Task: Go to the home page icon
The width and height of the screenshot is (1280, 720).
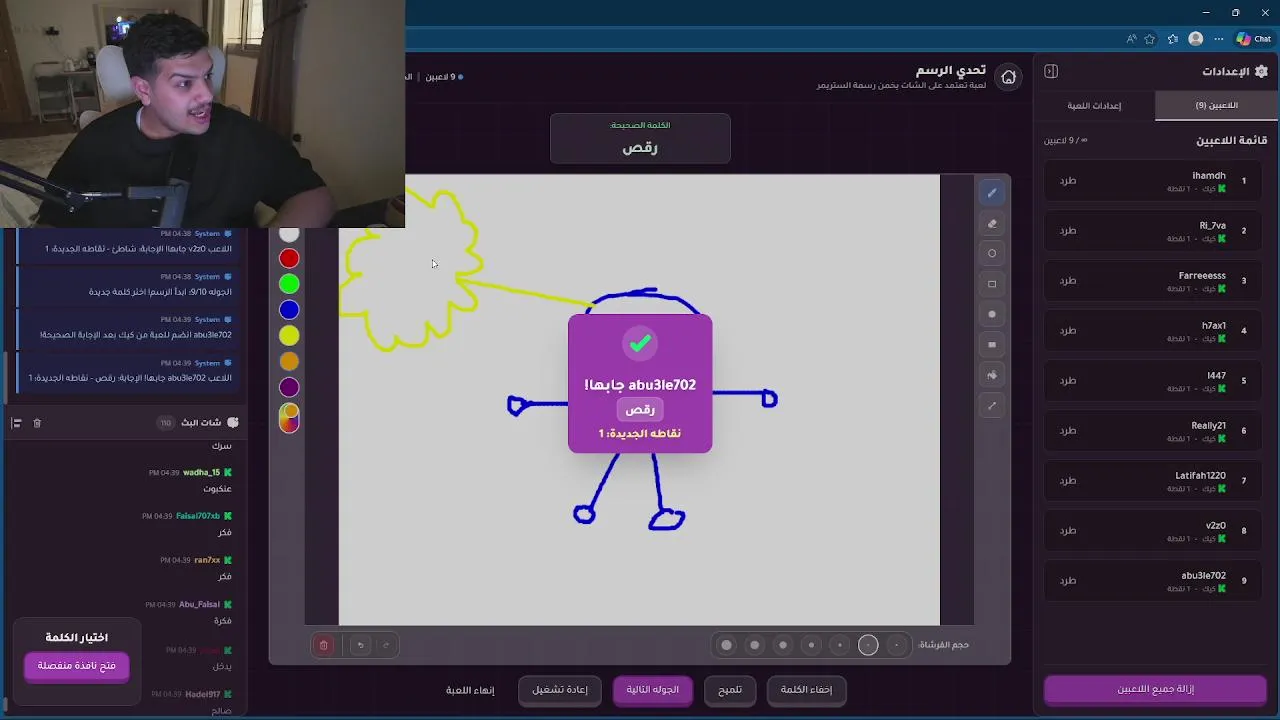Action: tap(1009, 77)
